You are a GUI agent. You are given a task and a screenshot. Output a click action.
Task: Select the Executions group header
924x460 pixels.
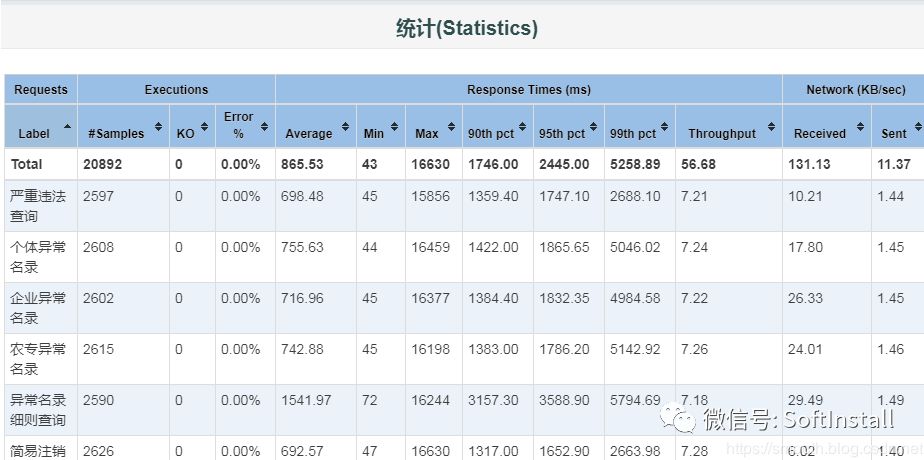click(176, 90)
